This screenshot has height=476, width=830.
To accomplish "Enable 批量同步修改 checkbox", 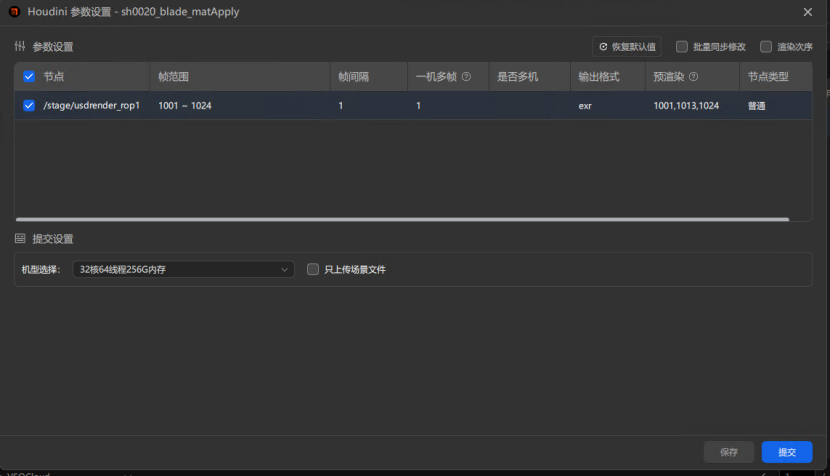I will point(682,47).
